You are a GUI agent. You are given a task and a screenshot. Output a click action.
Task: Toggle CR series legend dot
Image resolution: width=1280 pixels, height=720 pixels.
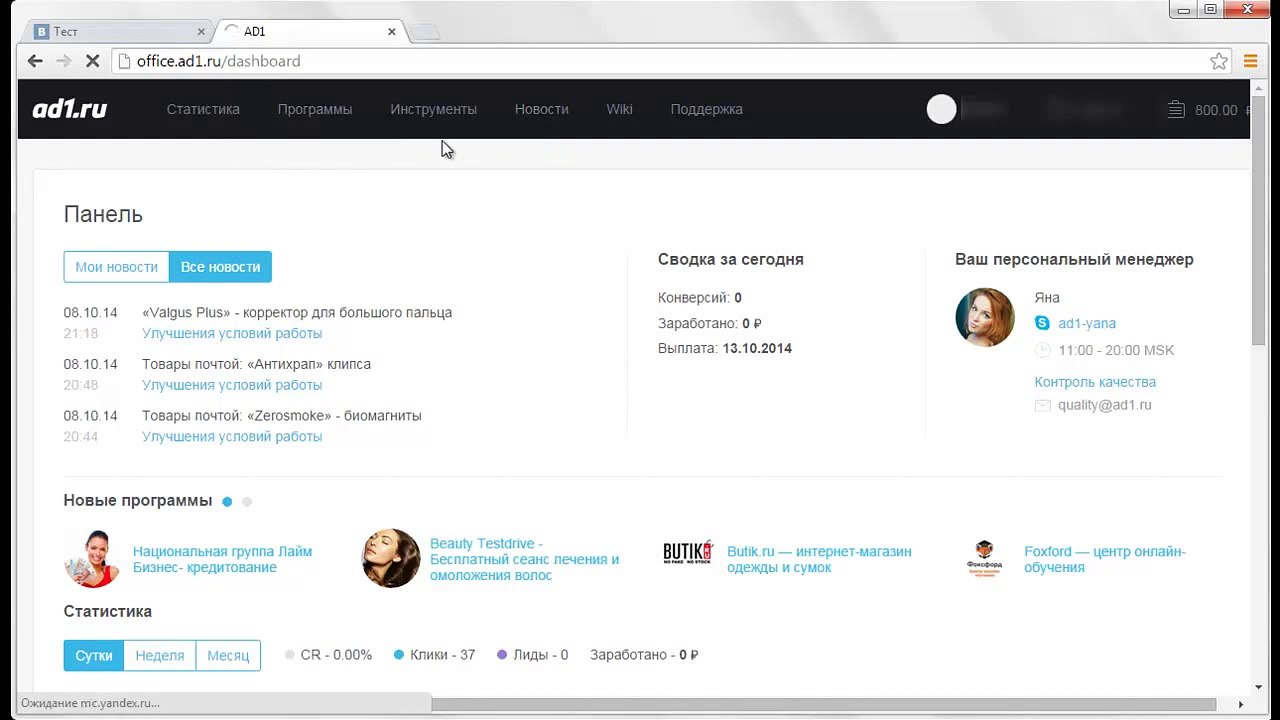(289, 655)
